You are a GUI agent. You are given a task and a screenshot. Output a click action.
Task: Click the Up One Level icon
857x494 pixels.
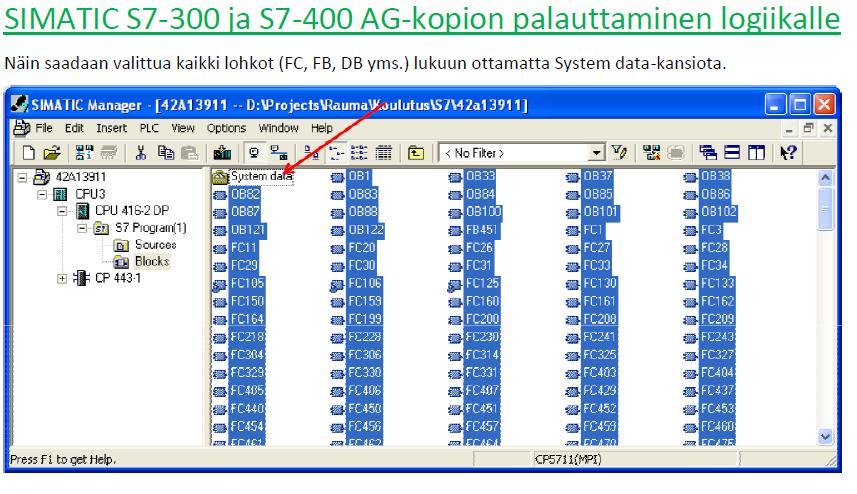[416, 153]
